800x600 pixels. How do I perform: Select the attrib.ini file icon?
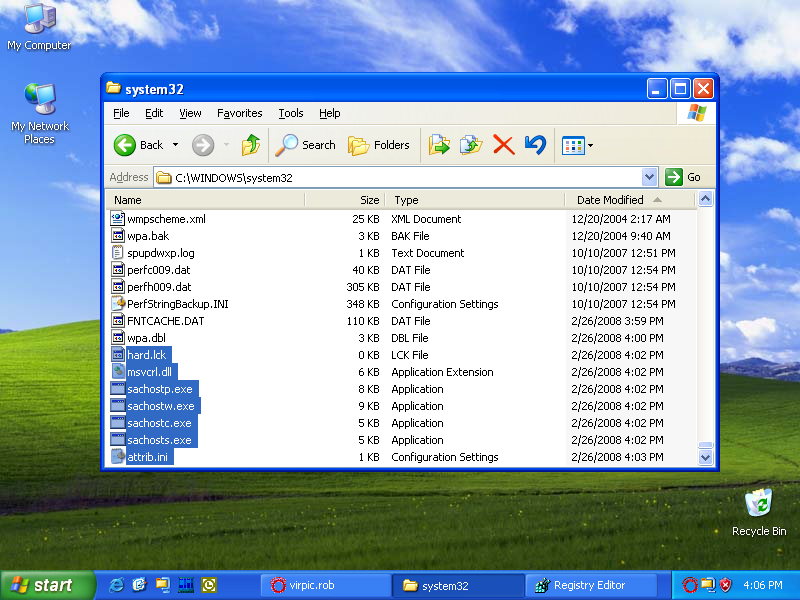117,457
